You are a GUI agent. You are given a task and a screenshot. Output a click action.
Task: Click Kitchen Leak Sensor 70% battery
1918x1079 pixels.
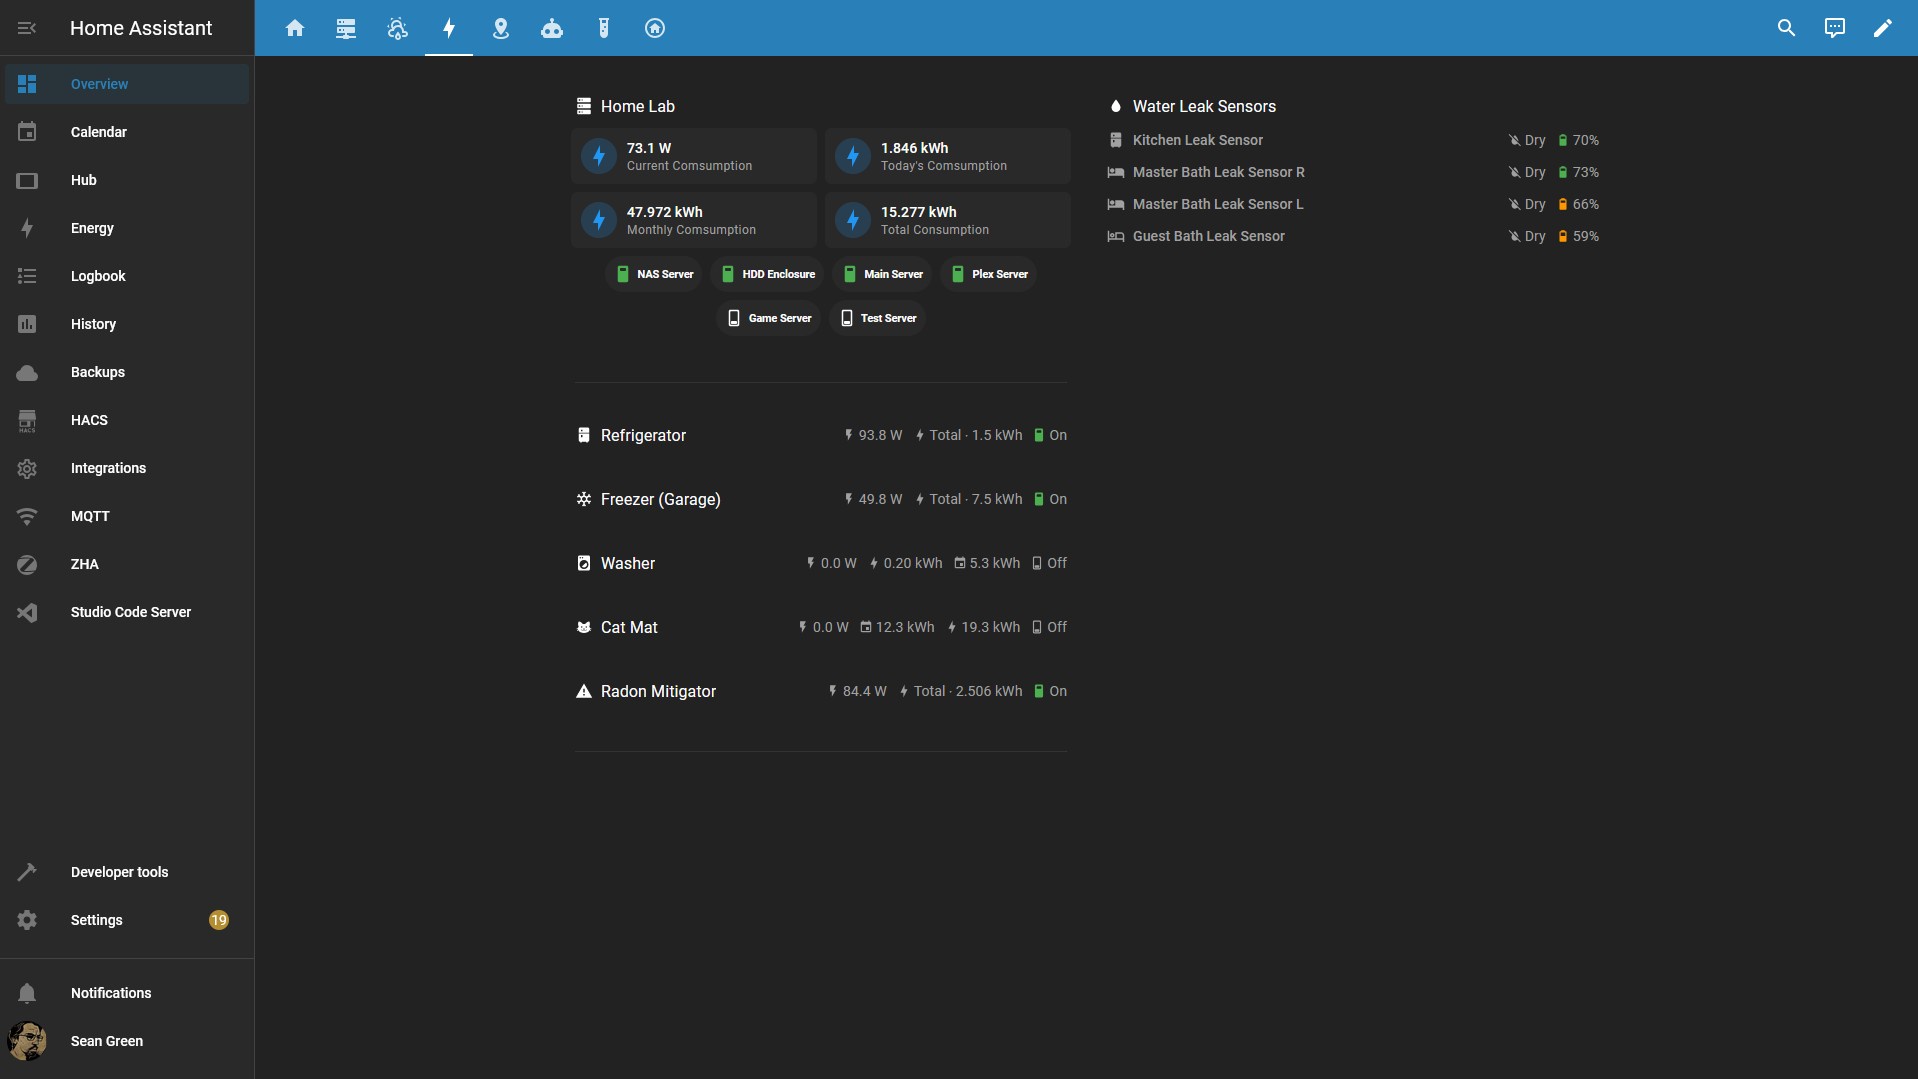click(1578, 140)
